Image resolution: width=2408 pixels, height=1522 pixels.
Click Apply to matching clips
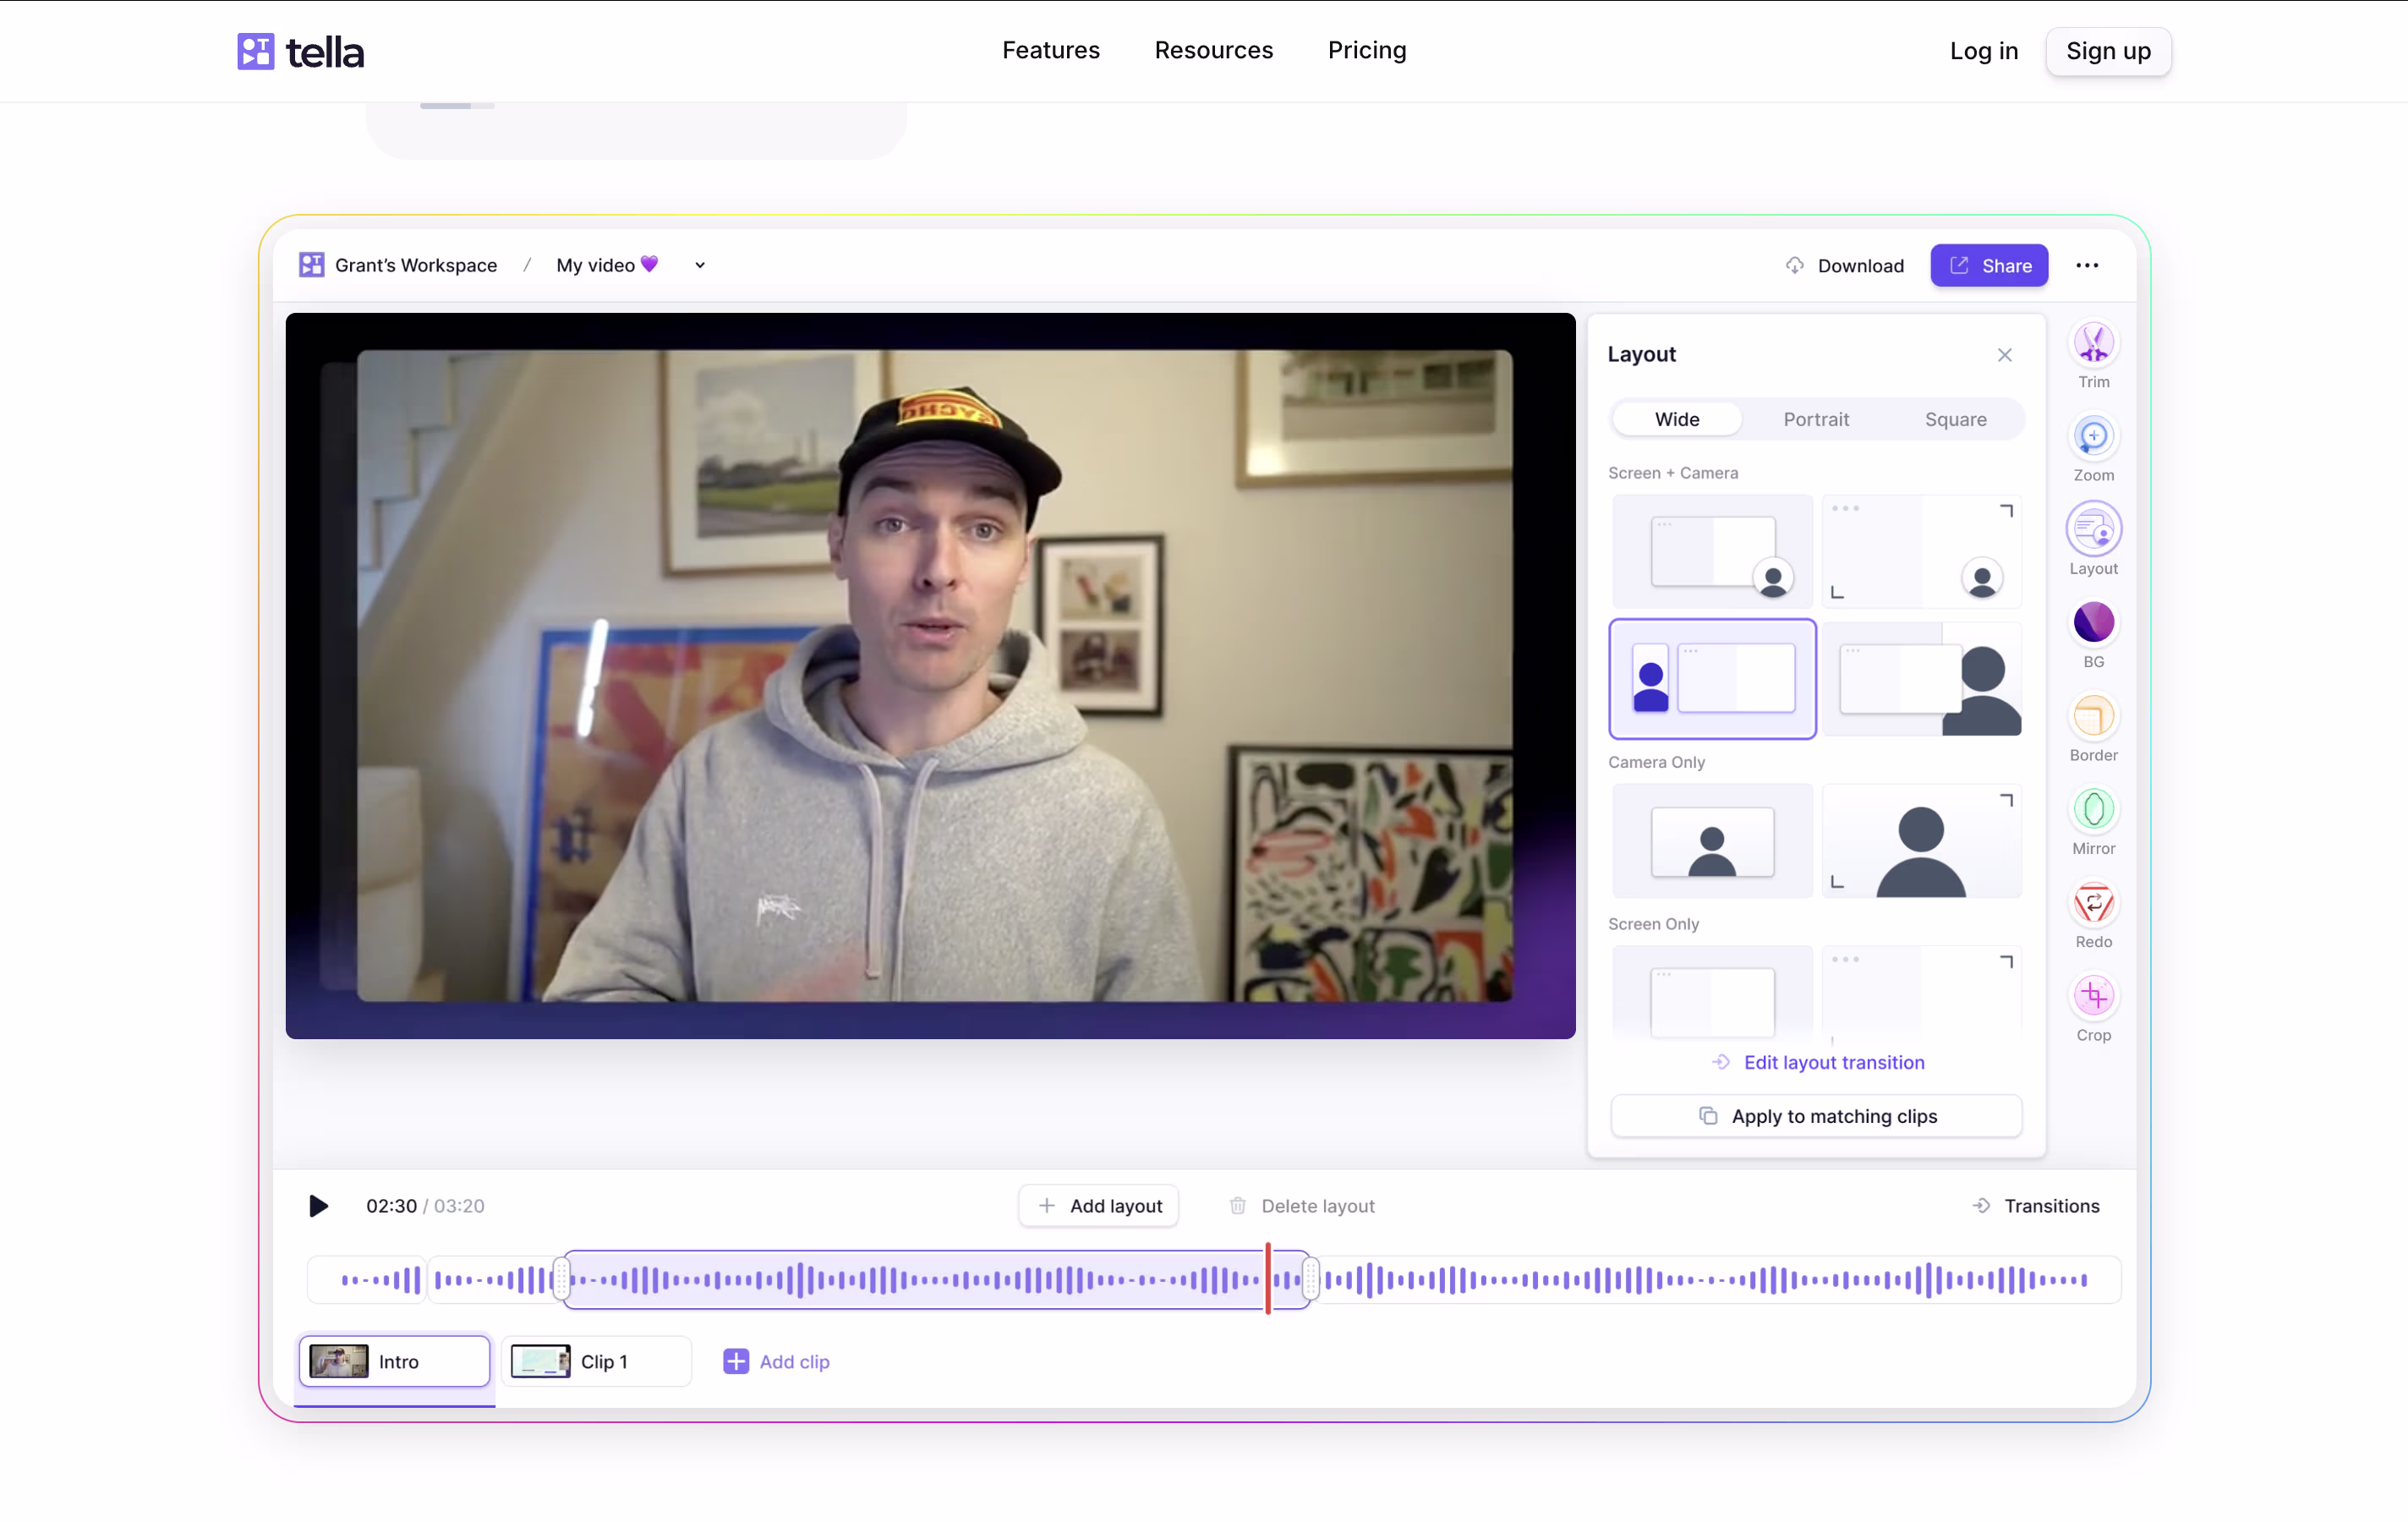[x=1816, y=1116]
